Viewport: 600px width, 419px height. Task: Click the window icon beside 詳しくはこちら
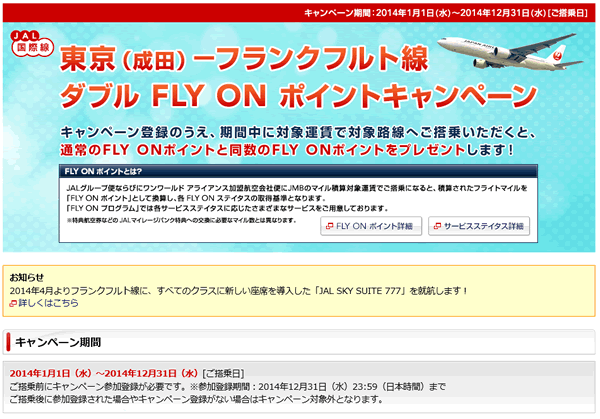tap(12, 302)
